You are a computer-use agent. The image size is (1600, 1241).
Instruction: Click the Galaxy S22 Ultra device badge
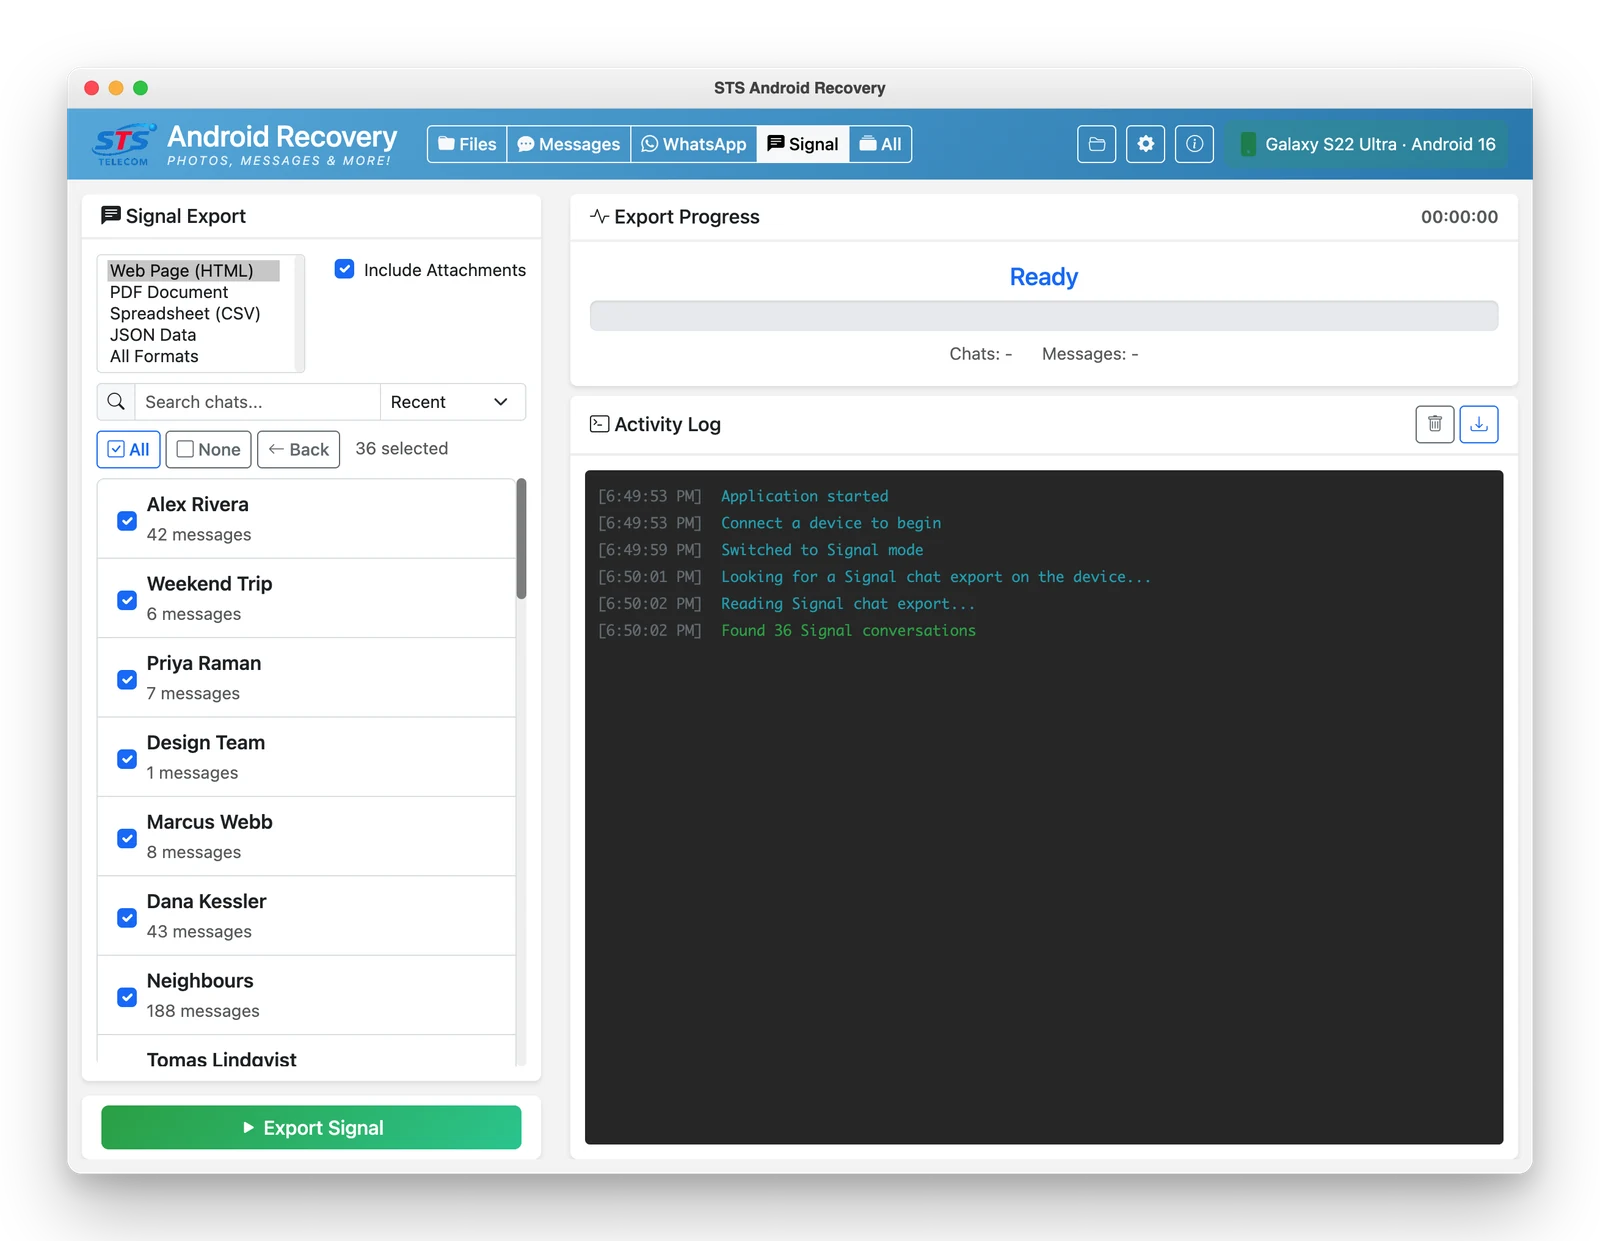(1367, 144)
